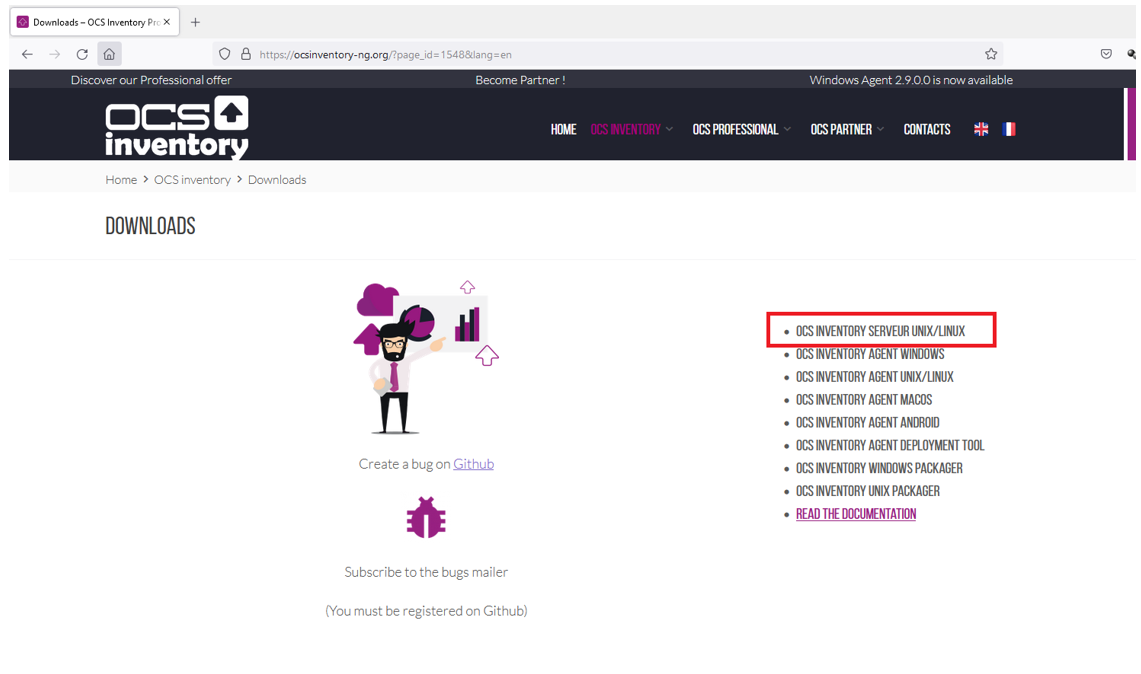This screenshot has width=1141, height=674.
Task: Close the Downloads – OCS Inventory tab
Action: (167, 22)
